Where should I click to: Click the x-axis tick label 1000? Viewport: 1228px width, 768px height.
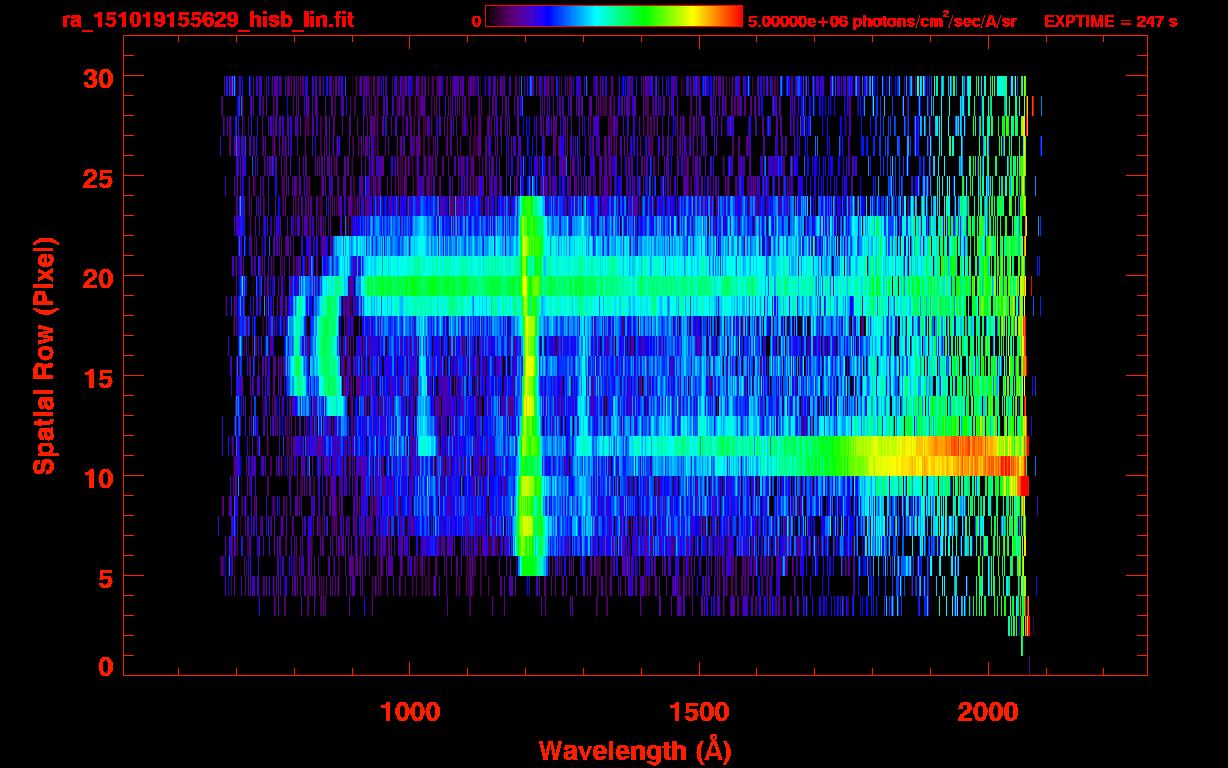(x=410, y=711)
